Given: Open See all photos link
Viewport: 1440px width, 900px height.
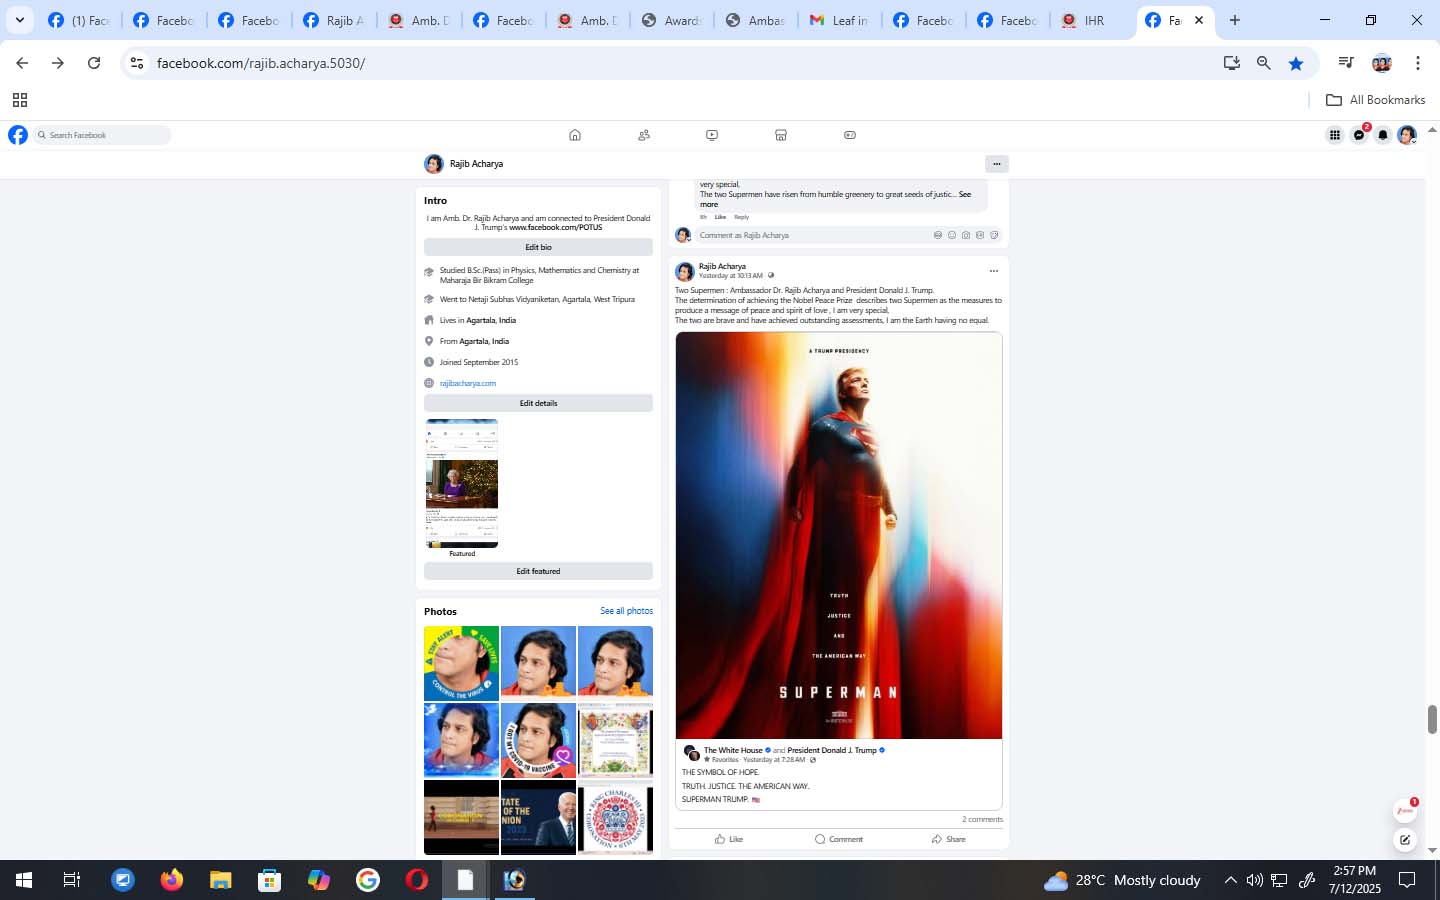Looking at the screenshot, I should point(626,611).
